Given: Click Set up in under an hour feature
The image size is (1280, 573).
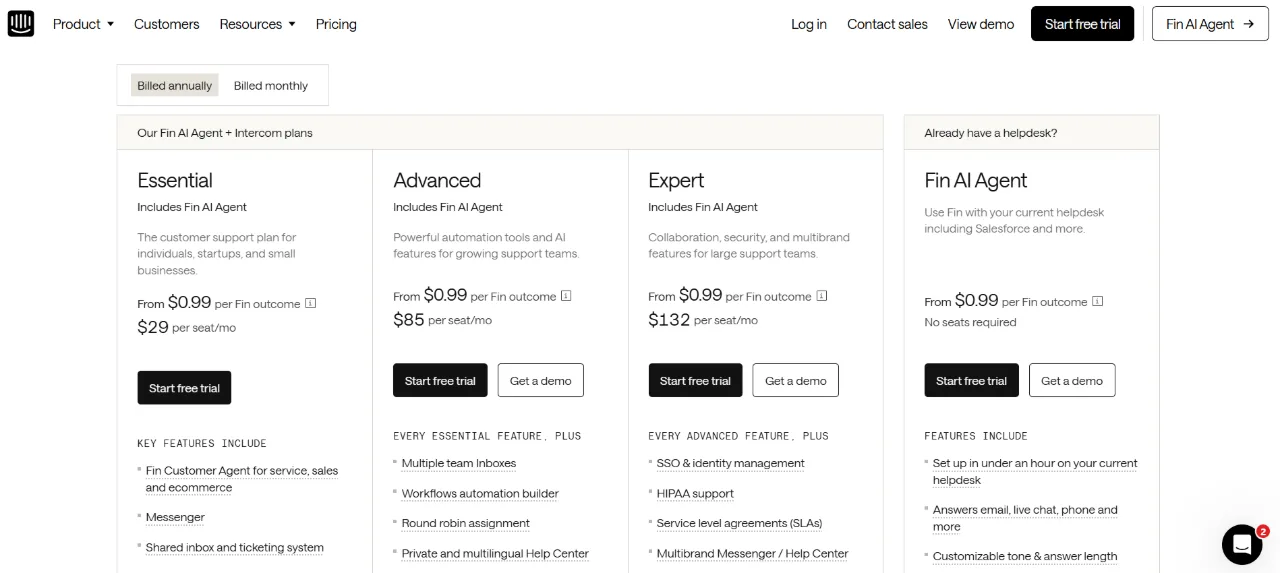Looking at the screenshot, I should click(1035, 471).
